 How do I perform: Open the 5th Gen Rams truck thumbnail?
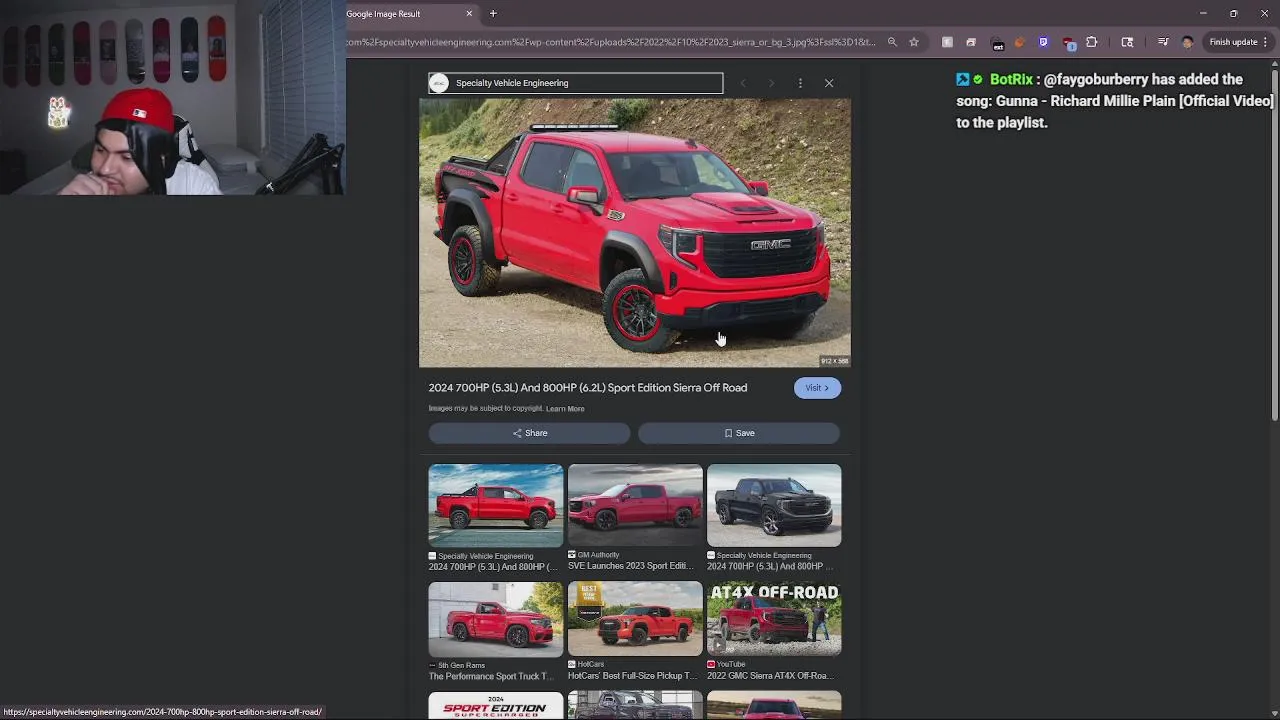point(496,619)
